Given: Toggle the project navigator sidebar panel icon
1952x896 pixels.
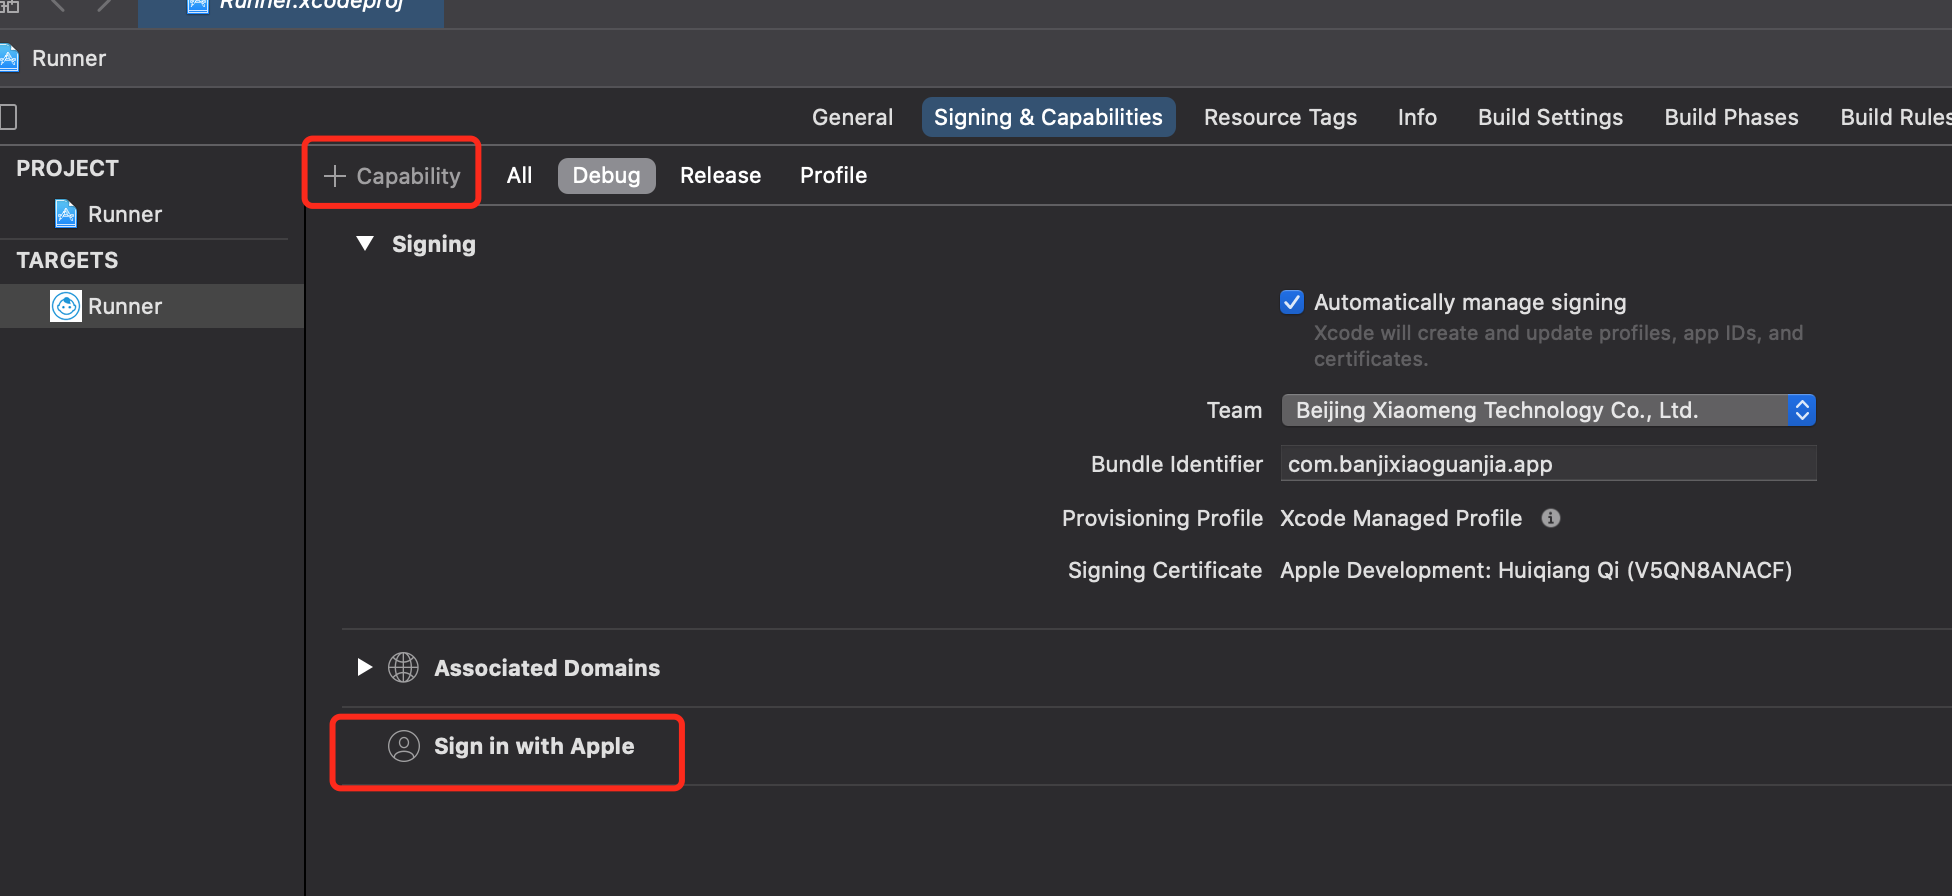Looking at the screenshot, I should coord(8,117).
